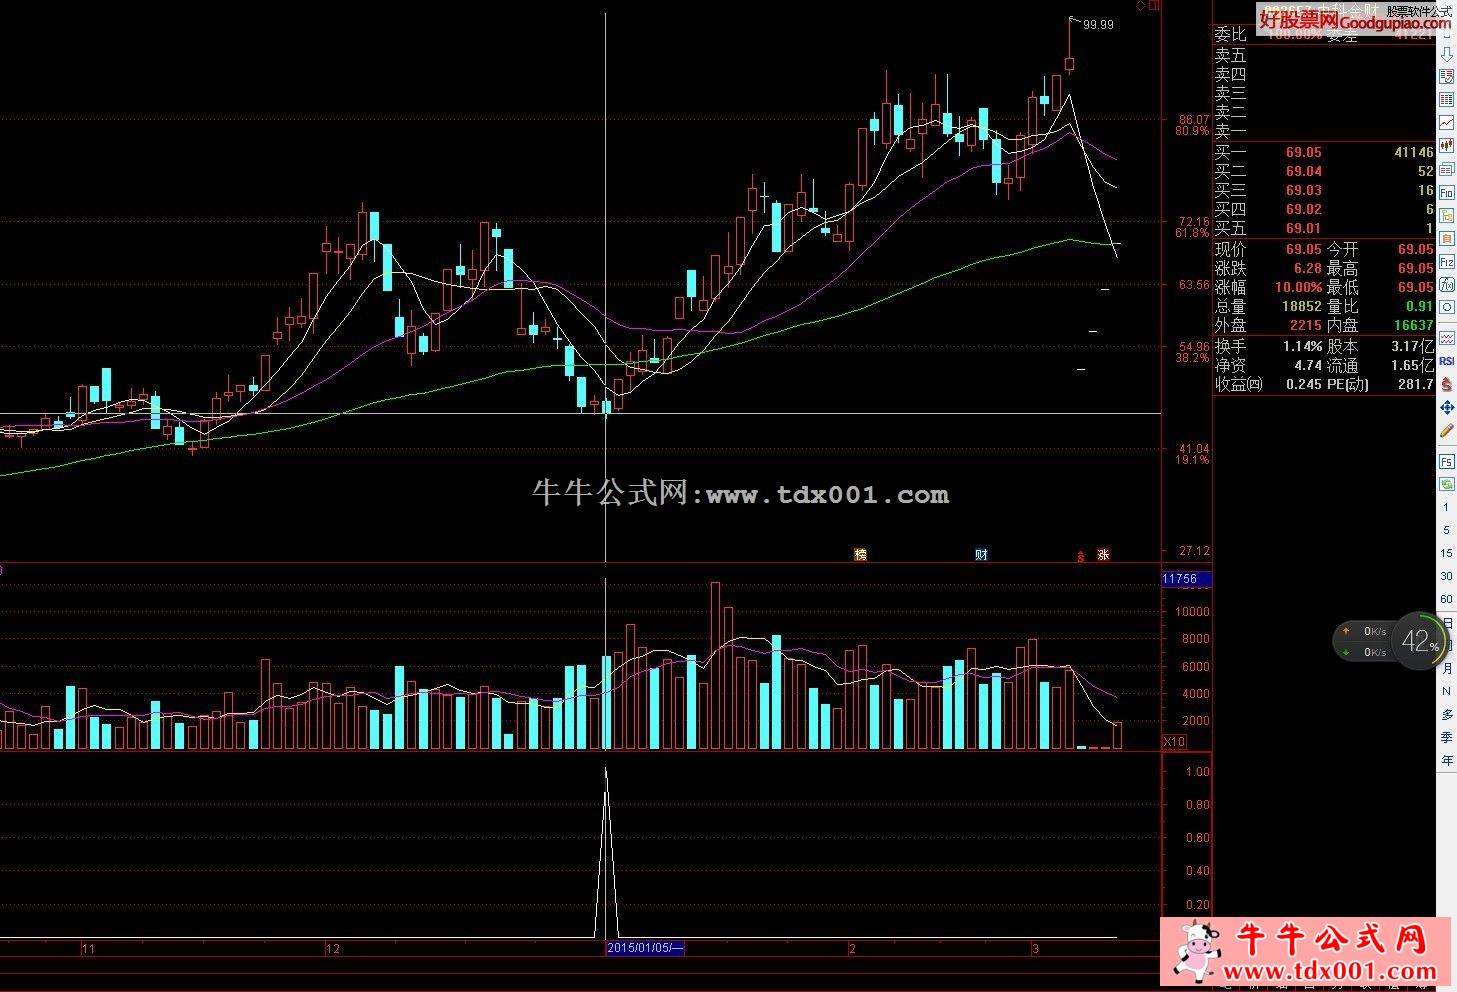Click the 换手 value 1.14%
The width and height of the screenshot is (1457, 992).
[1301, 346]
